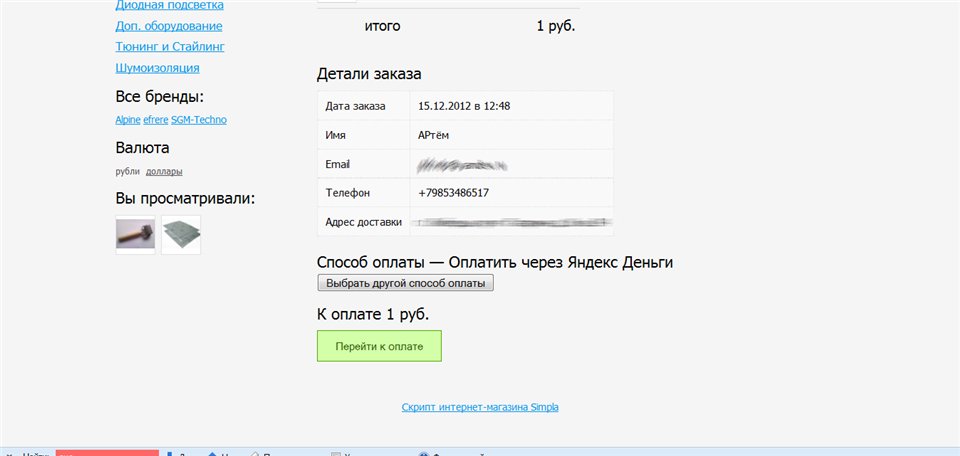This screenshot has height=456, width=960.
Task: Switch currency to доллары
Action: pos(164,171)
